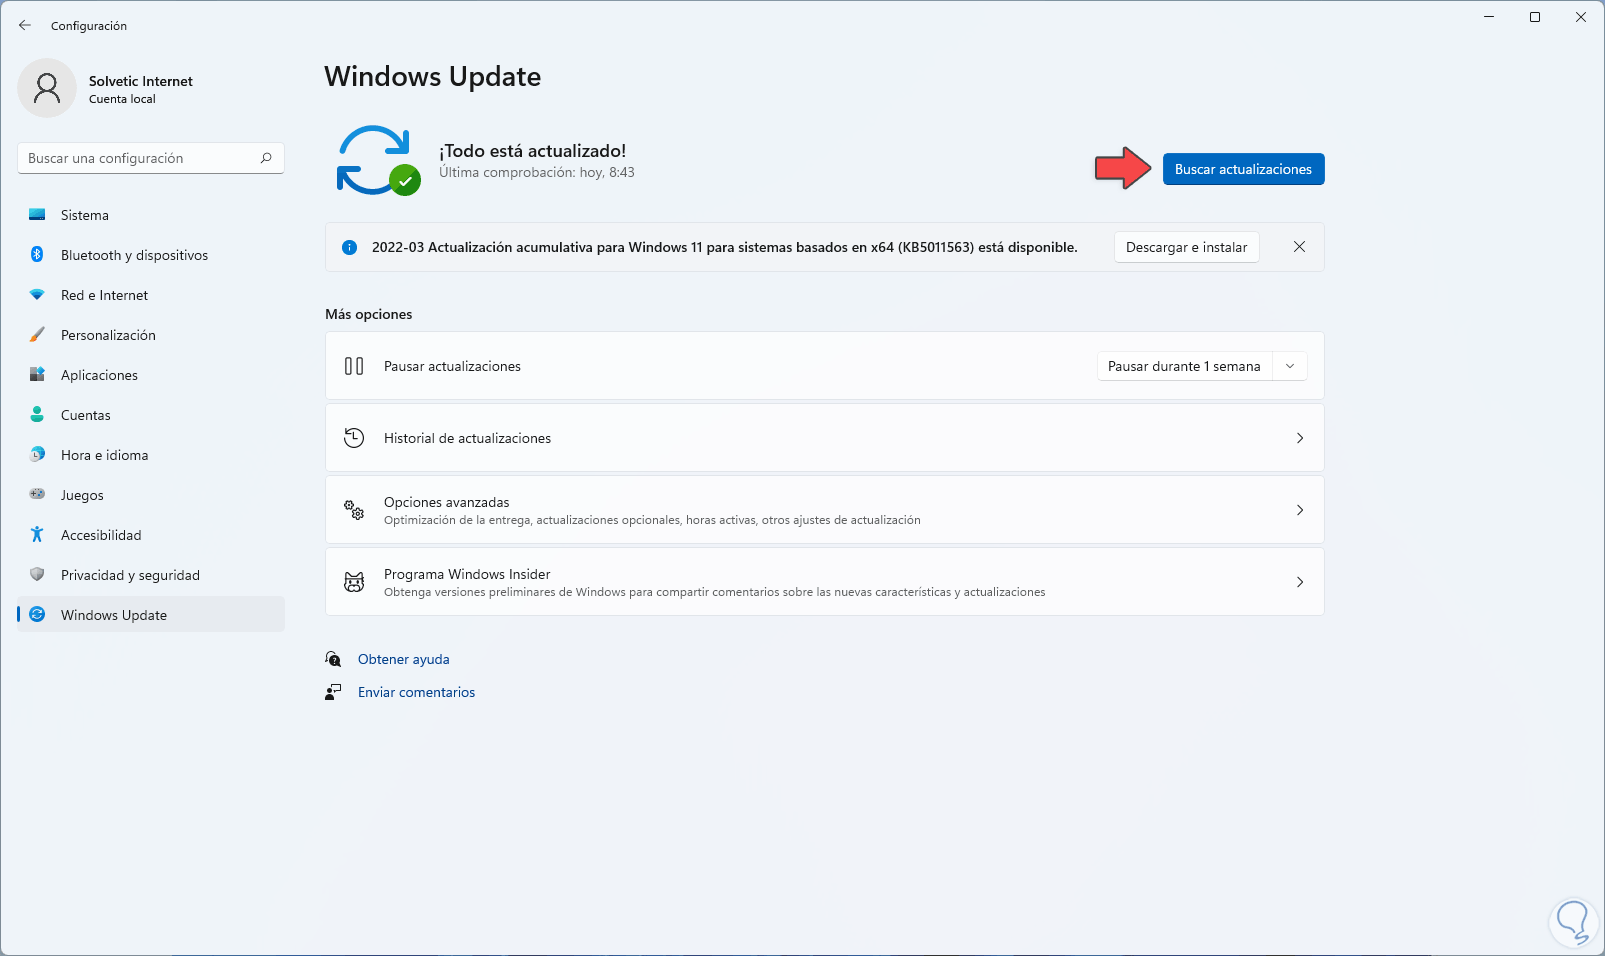The image size is (1605, 956).
Task: Click the ¡Todo está actualizado! heading
Action: pos(533,151)
